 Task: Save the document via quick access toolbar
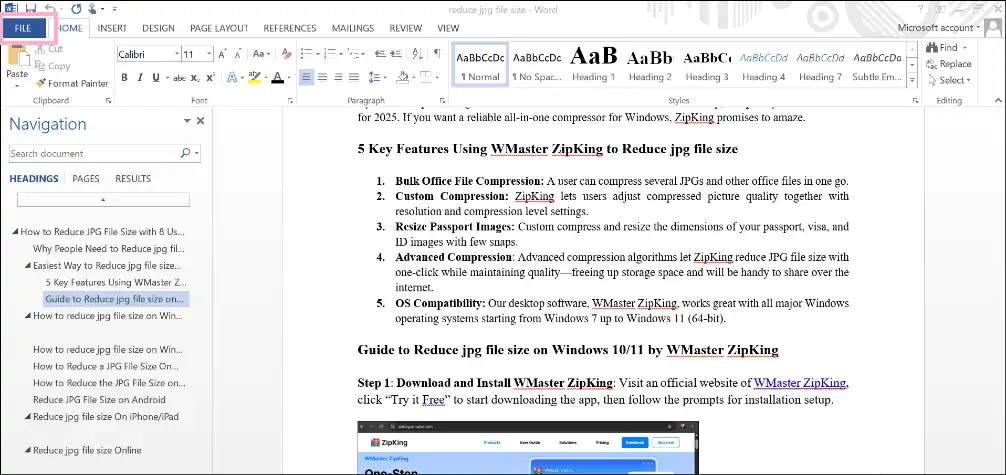pyautogui.click(x=30, y=8)
